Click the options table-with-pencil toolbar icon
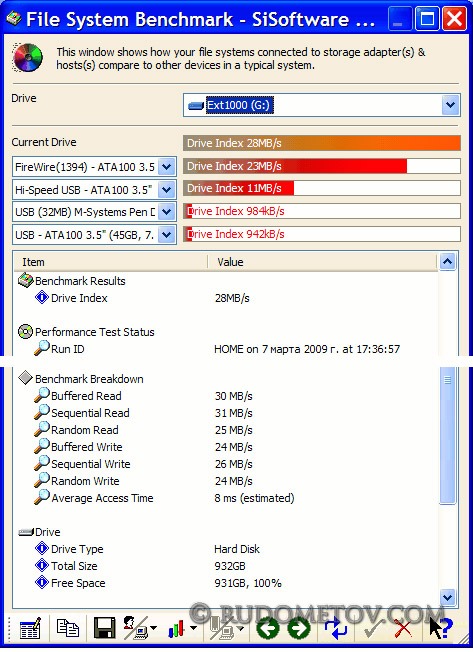473x652 pixels. coord(30,627)
